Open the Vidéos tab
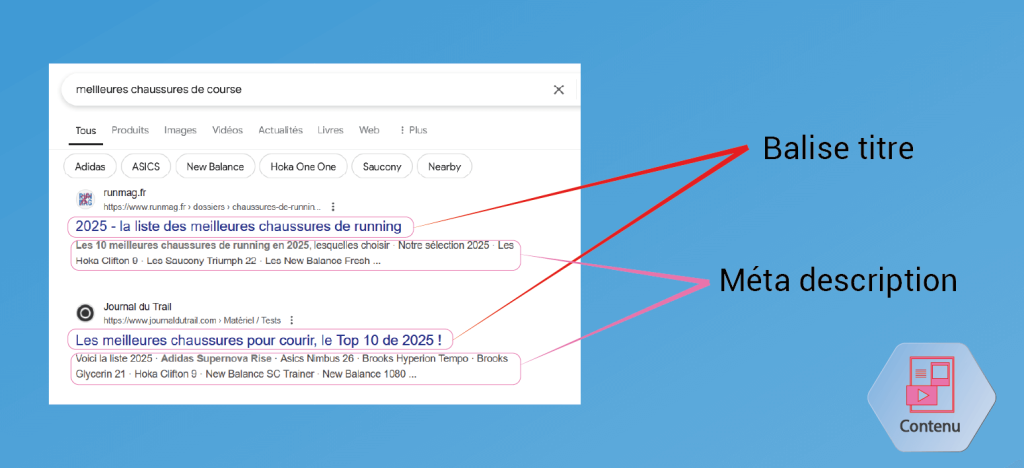The height and width of the screenshot is (468, 1024). click(227, 130)
